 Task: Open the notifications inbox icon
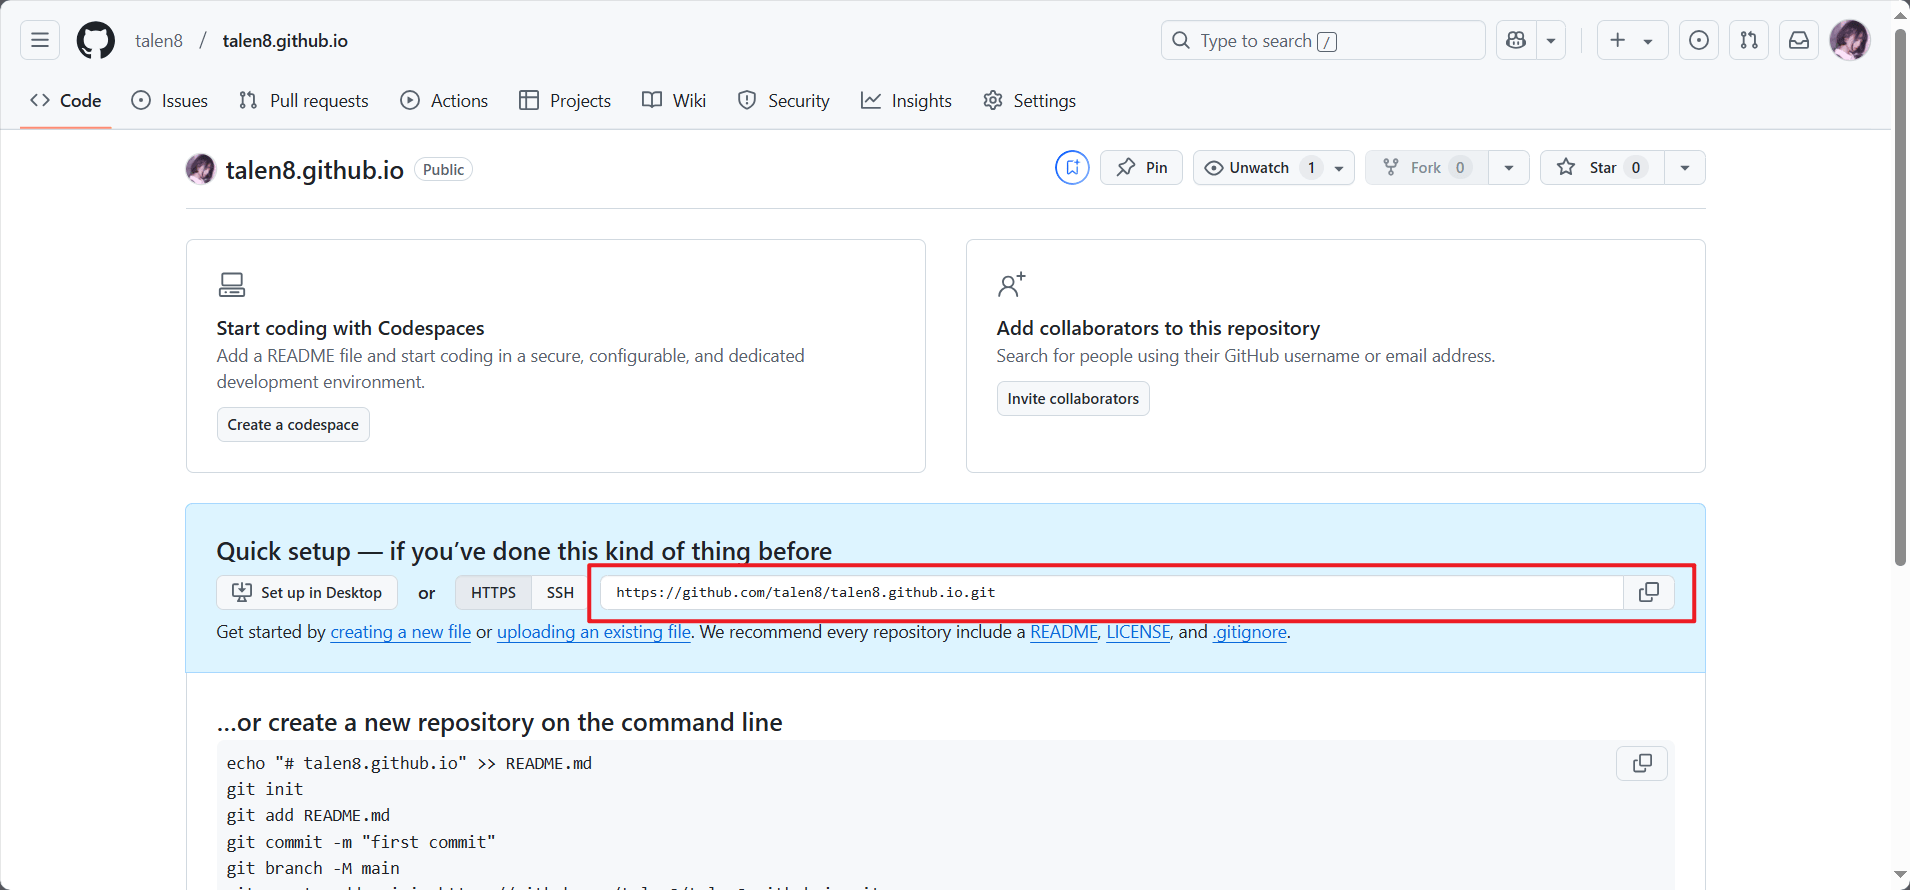click(x=1798, y=40)
